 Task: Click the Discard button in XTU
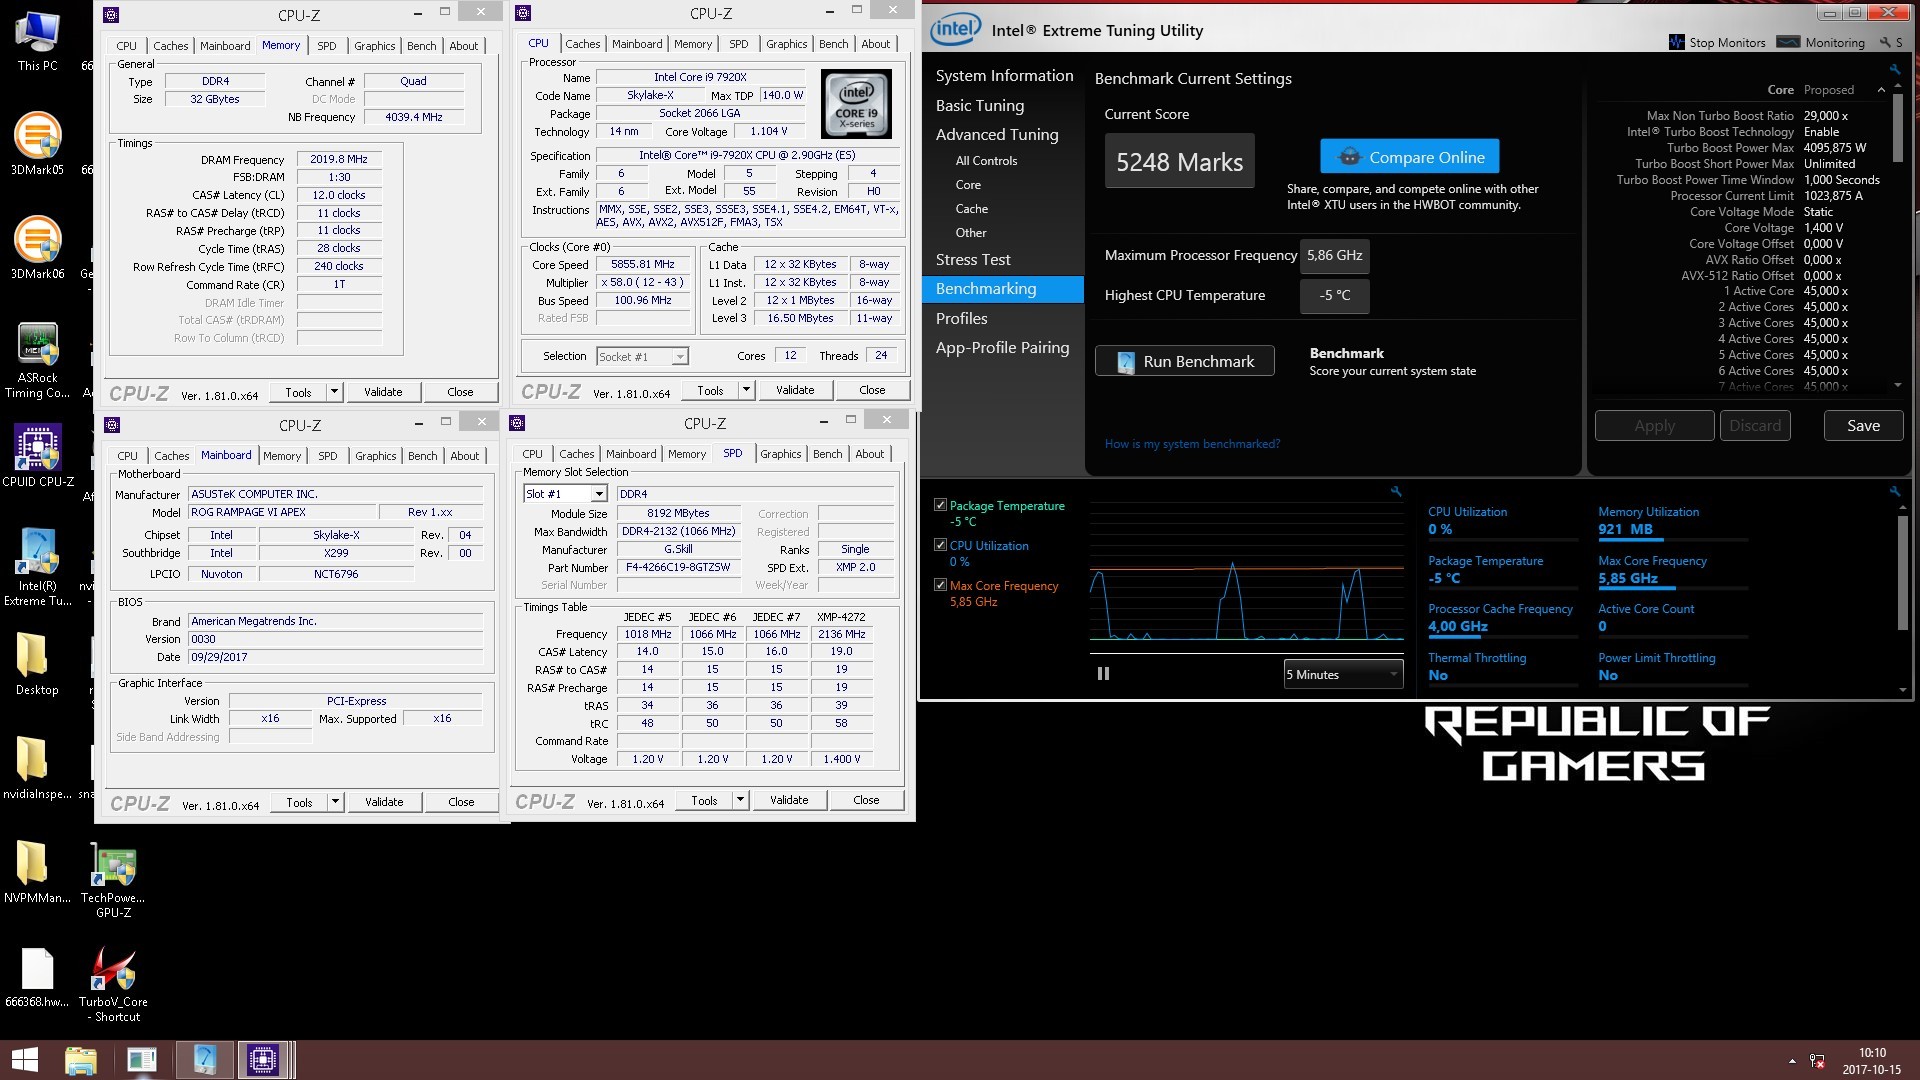(1755, 426)
